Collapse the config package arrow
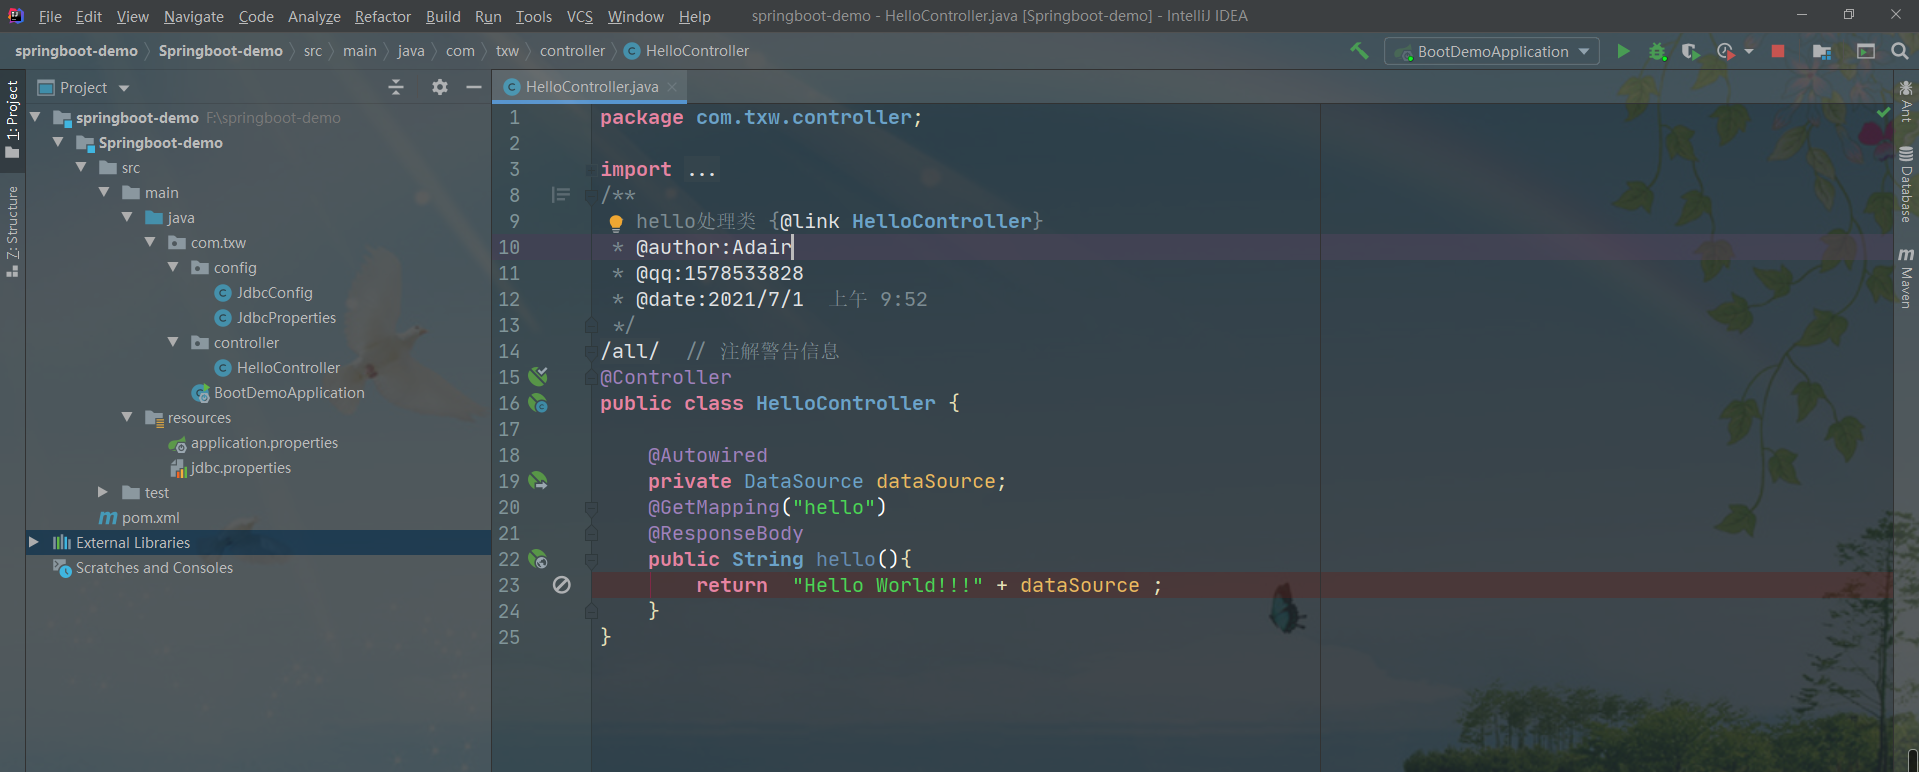Image resolution: width=1919 pixels, height=772 pixels. click(x=173, y=267)
